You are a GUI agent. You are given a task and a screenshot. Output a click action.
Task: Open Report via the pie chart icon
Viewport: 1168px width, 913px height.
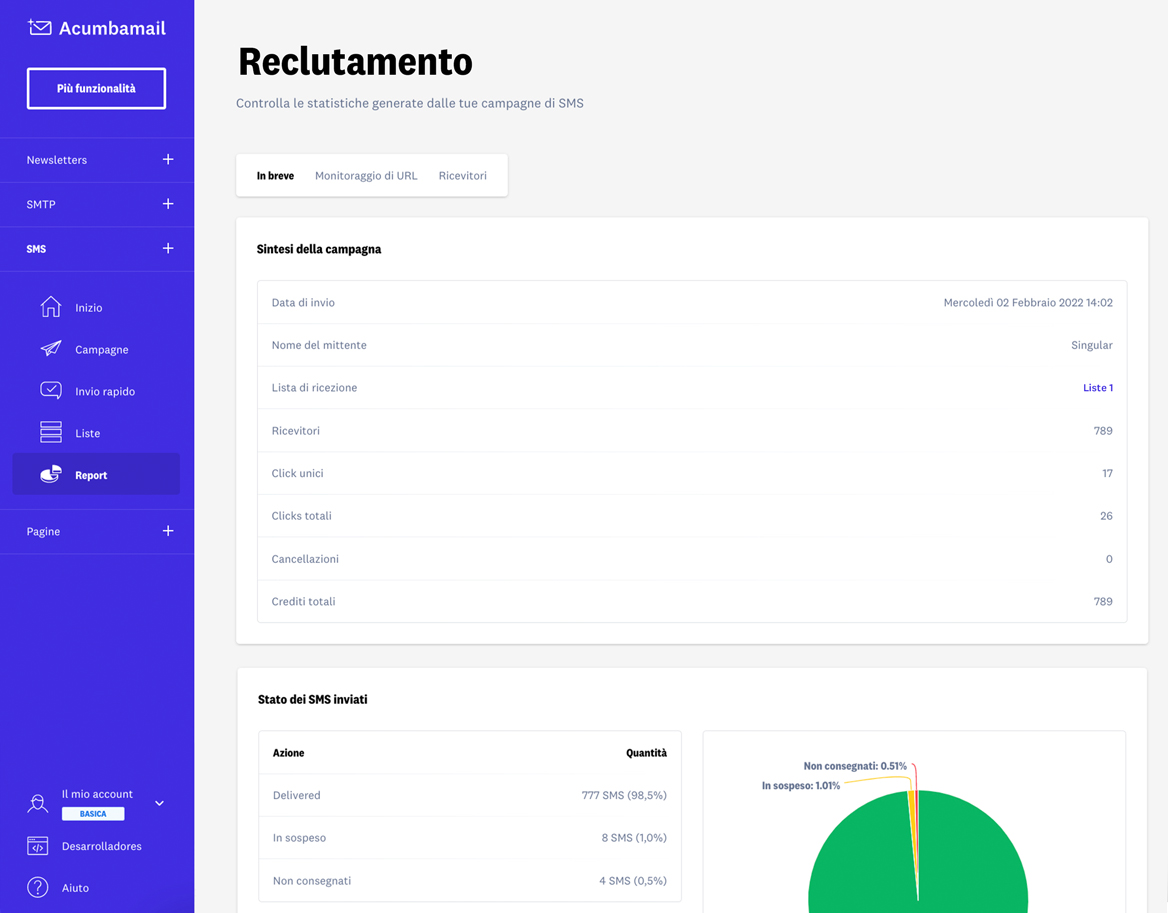pyautogui.click(x=50, y=473)
